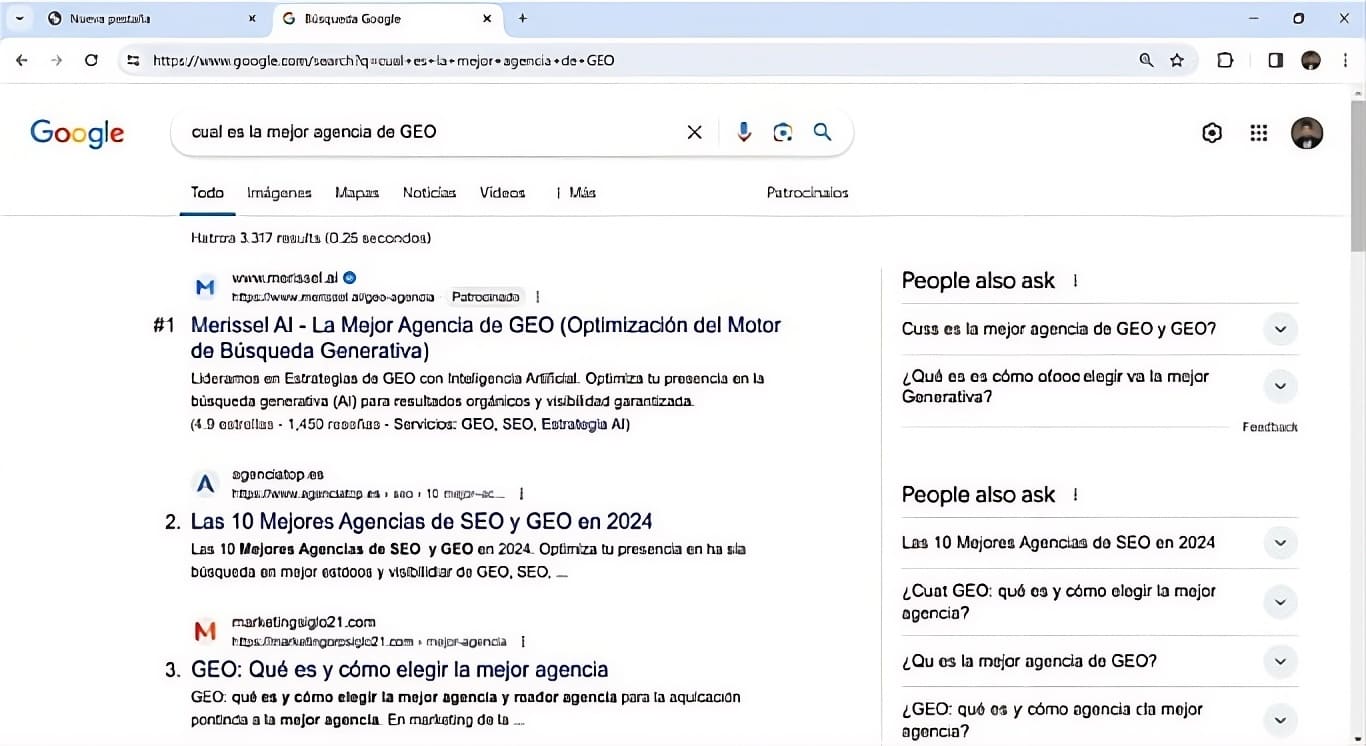Click the page vertical scrollbar thumb

[1358, 176]
